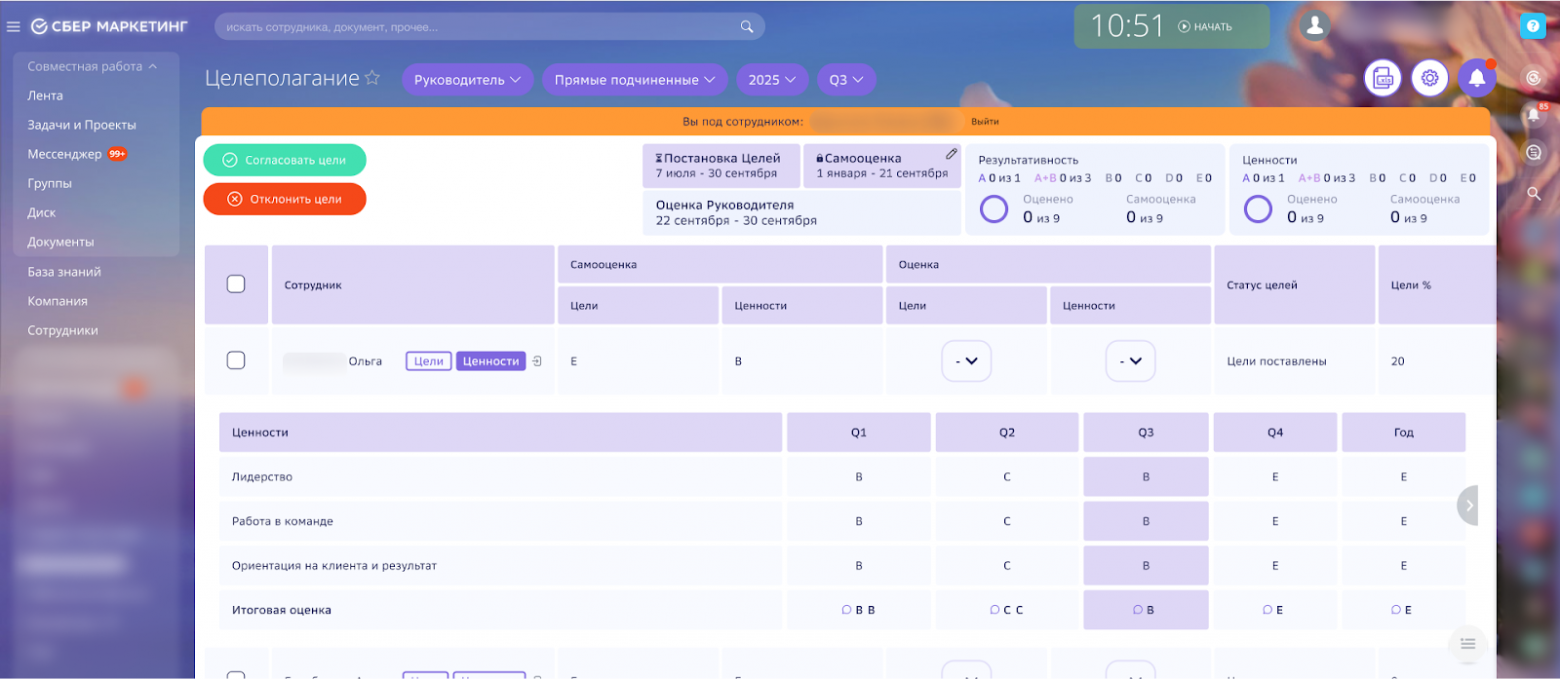Click the pencil icon next to Самооценка
Viewport: 1560px width, 679px height.
951,154
